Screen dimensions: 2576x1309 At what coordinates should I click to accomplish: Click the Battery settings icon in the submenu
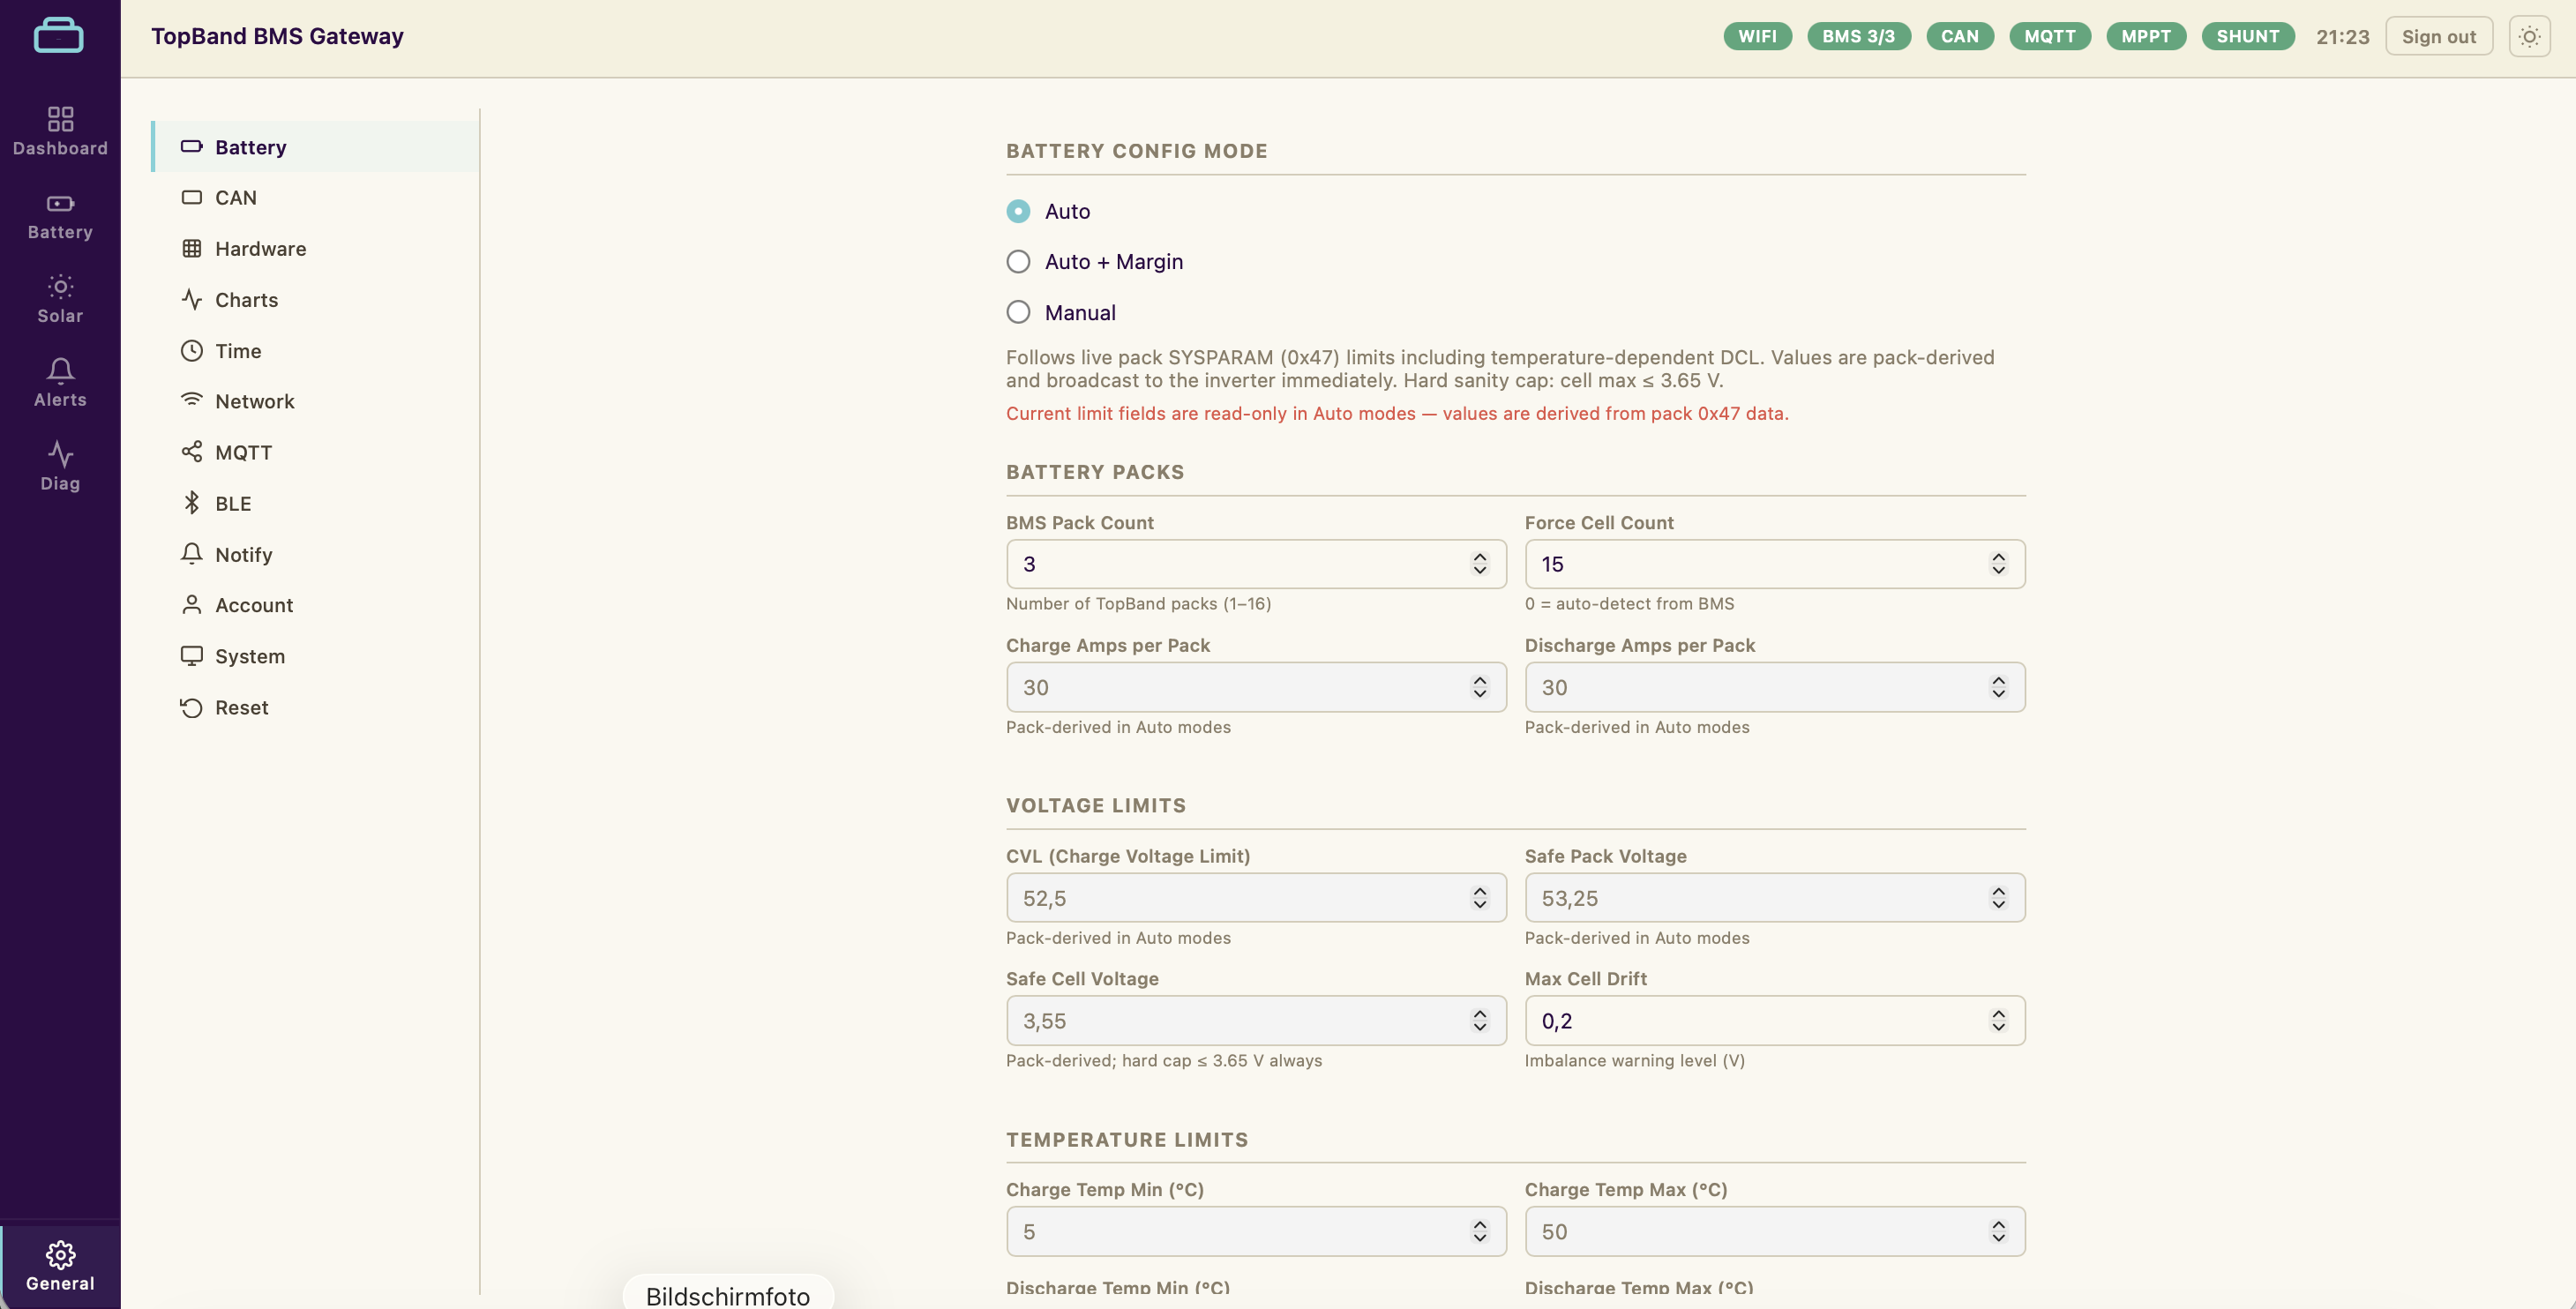tap(192, 147)
